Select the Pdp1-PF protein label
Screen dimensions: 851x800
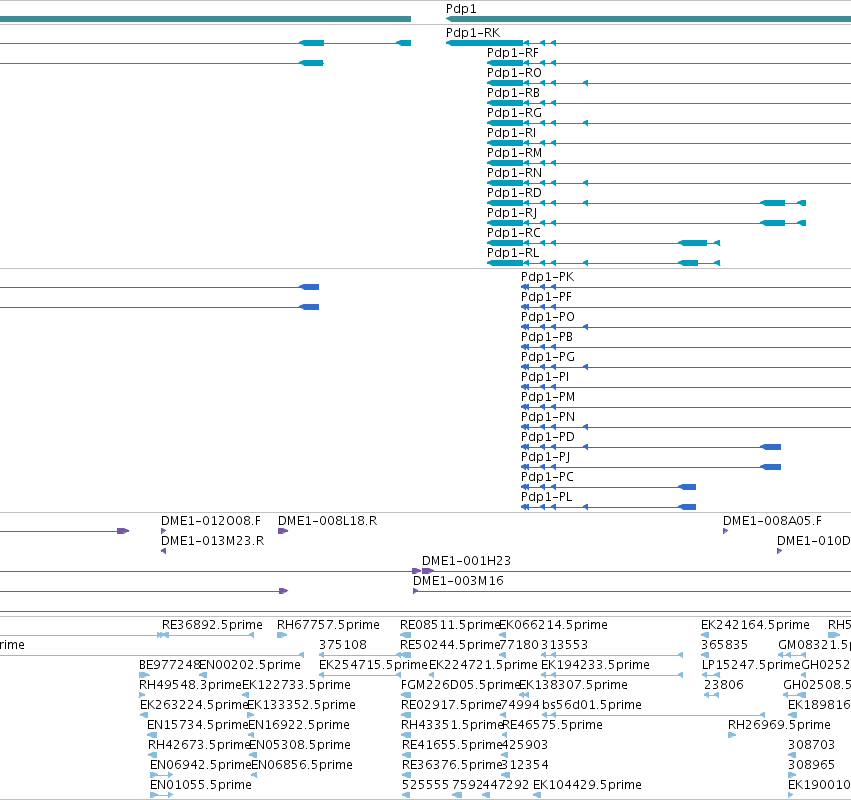pos(546,297)
